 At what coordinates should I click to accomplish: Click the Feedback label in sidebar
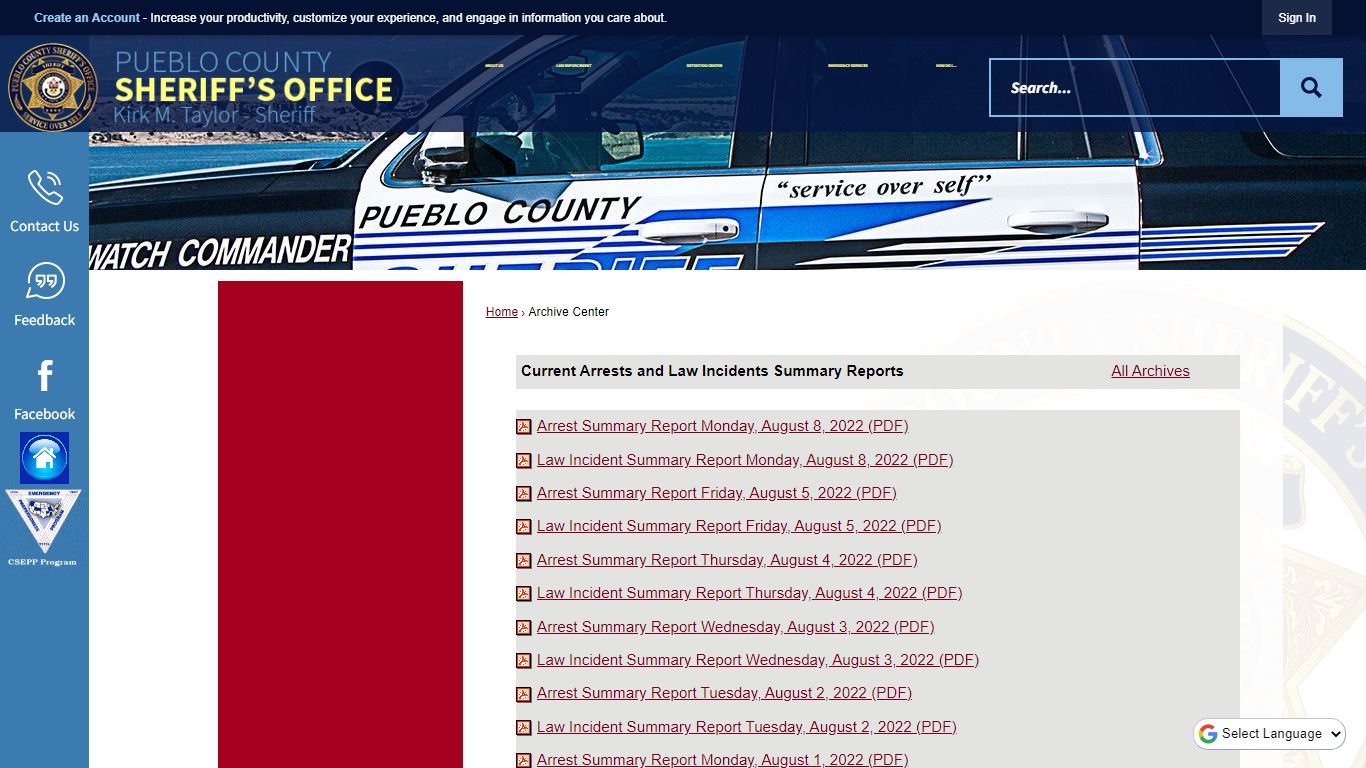point(44,321)
